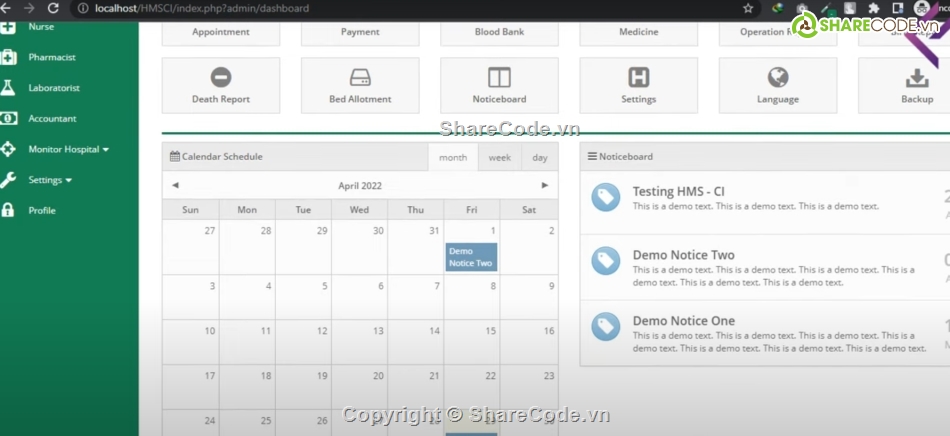Click the Sun column header
Viewport: 950px width, 436px height.
pyautogui.click(x=191, y=210)
